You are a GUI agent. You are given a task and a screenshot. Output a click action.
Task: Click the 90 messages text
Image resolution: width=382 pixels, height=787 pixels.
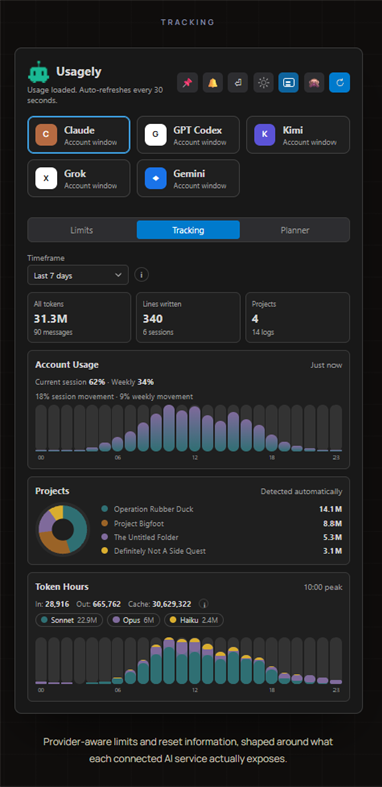(53, 332)
